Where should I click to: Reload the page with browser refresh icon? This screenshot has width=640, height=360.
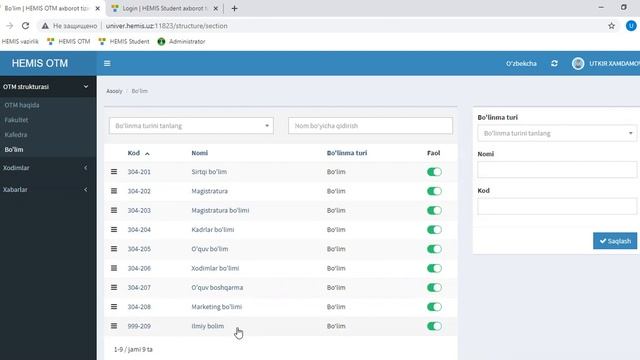point(25,26)
